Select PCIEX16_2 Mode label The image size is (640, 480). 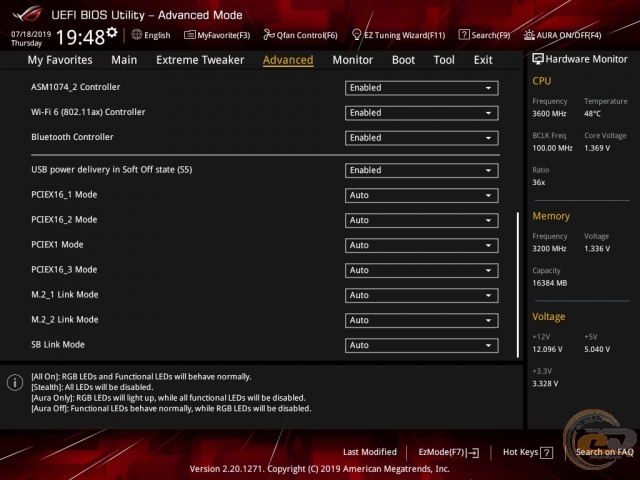point(64,220)
